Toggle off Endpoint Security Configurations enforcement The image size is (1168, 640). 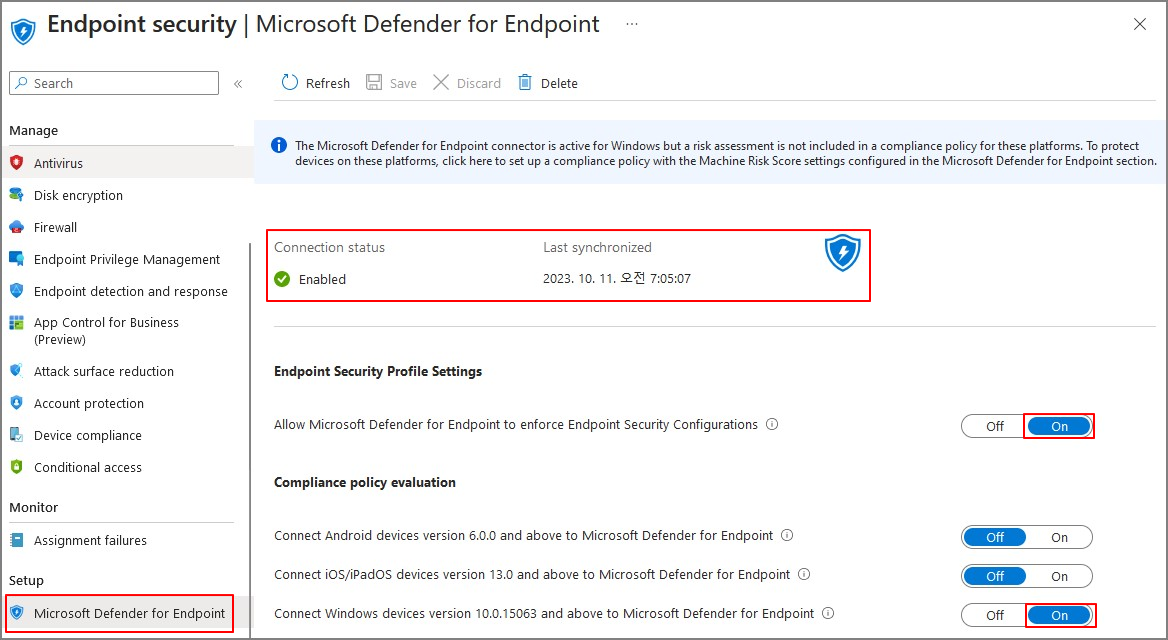pos(992,425)
